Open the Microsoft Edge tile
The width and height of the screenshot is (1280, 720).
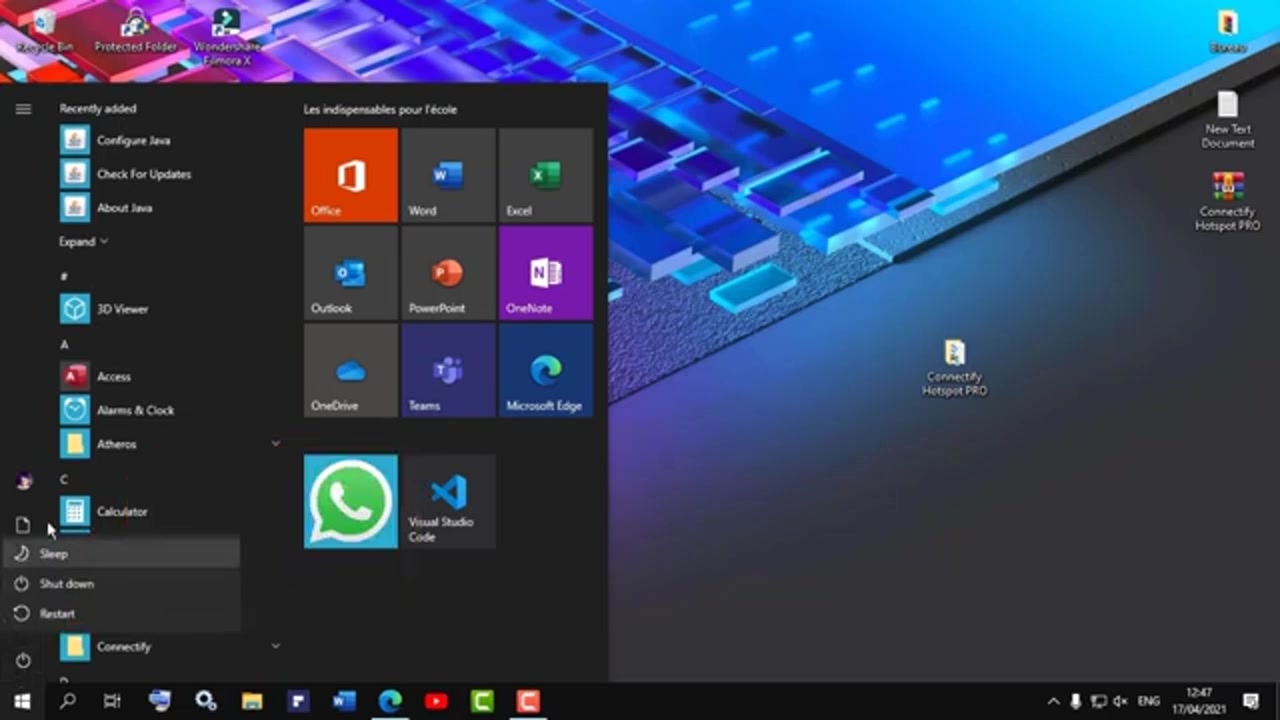point(545,370)
